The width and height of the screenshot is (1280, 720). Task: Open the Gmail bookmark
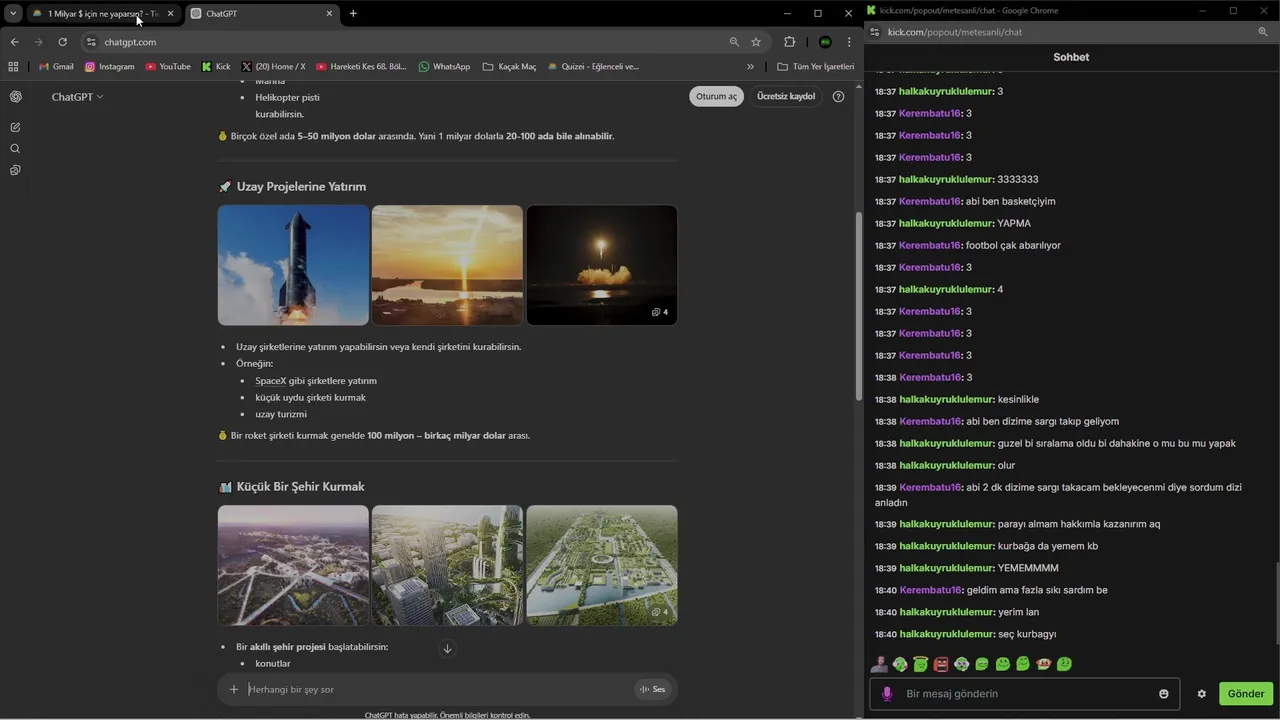(55, 67)
